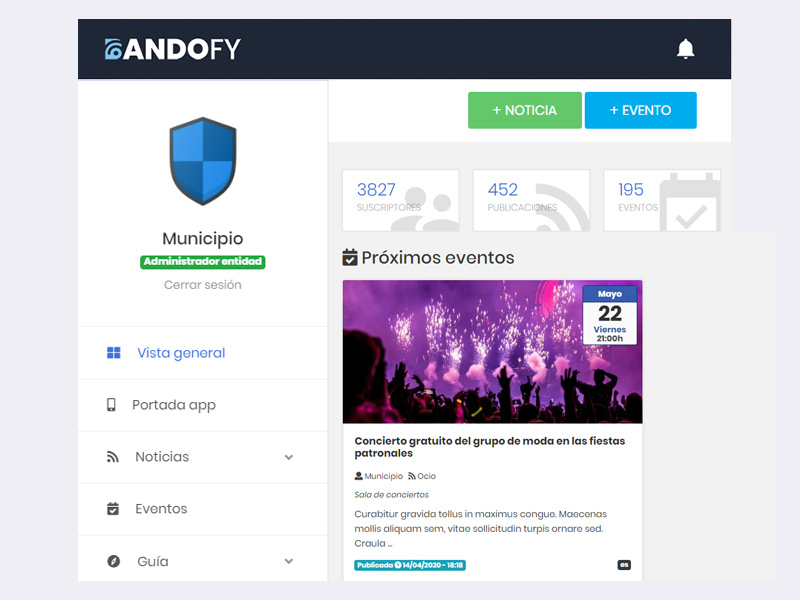Image resolution: width=800 pixels, height=600 pixels.
Task: Select the Vista general grid icon
Action: [x=113, y=353]
